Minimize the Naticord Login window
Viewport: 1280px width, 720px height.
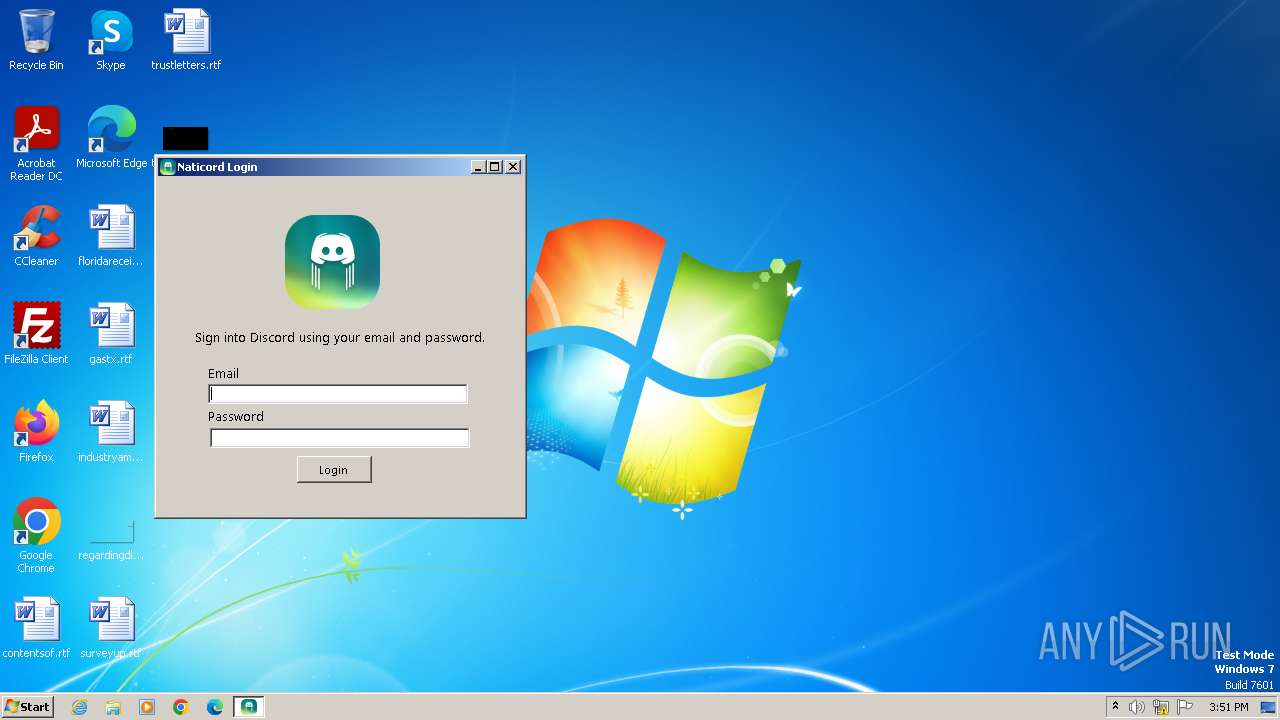point(478,167)
